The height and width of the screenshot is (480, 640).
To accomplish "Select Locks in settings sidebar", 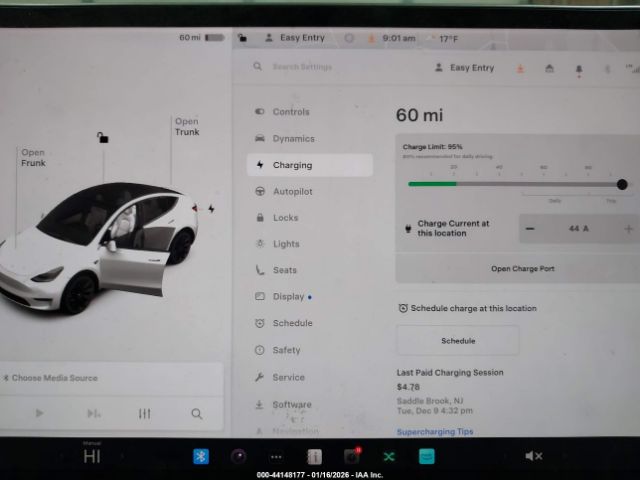I will (x=285, y=217).
